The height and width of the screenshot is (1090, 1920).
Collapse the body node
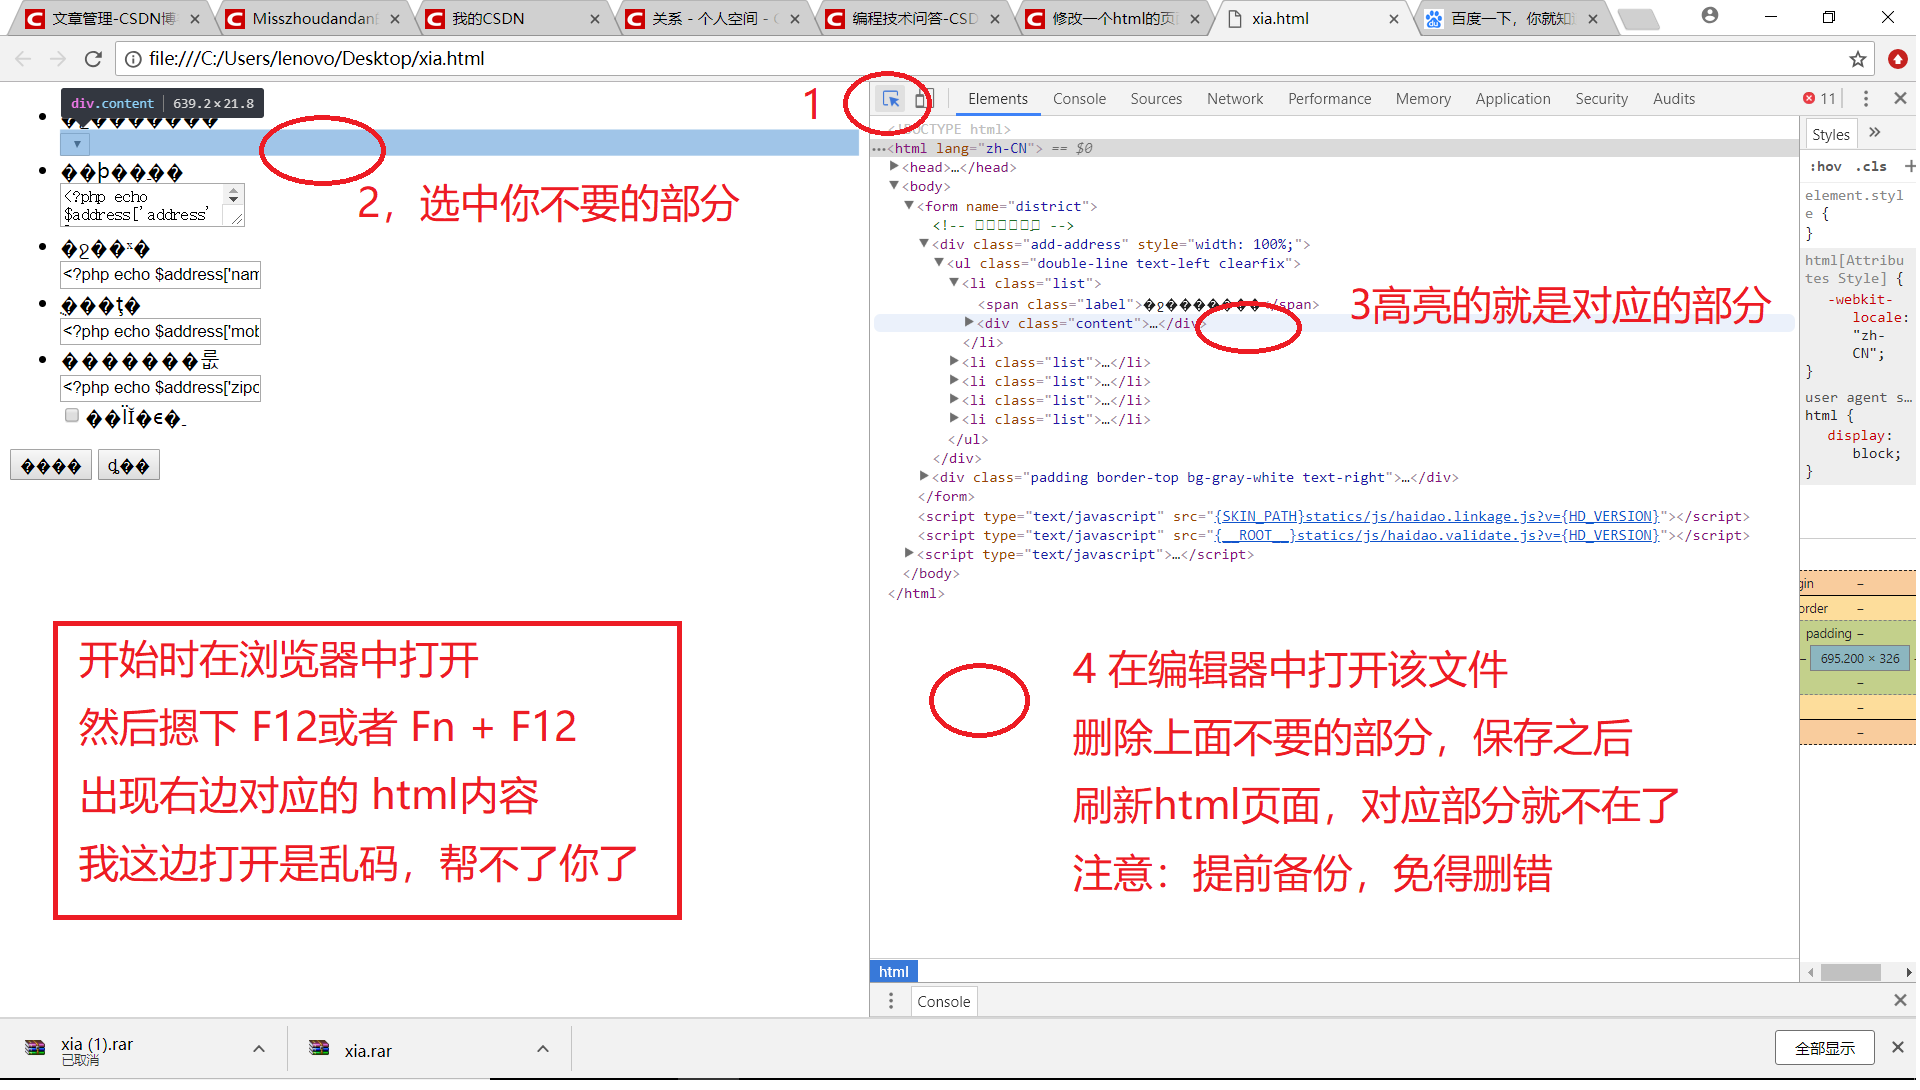(x=894, y=186)
